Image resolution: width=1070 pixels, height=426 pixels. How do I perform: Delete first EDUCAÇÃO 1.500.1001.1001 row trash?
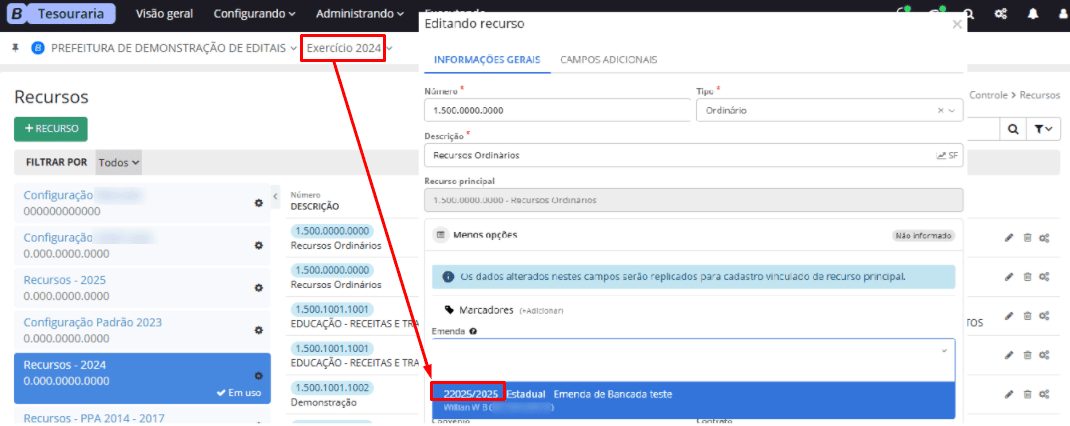(1026, 315)
